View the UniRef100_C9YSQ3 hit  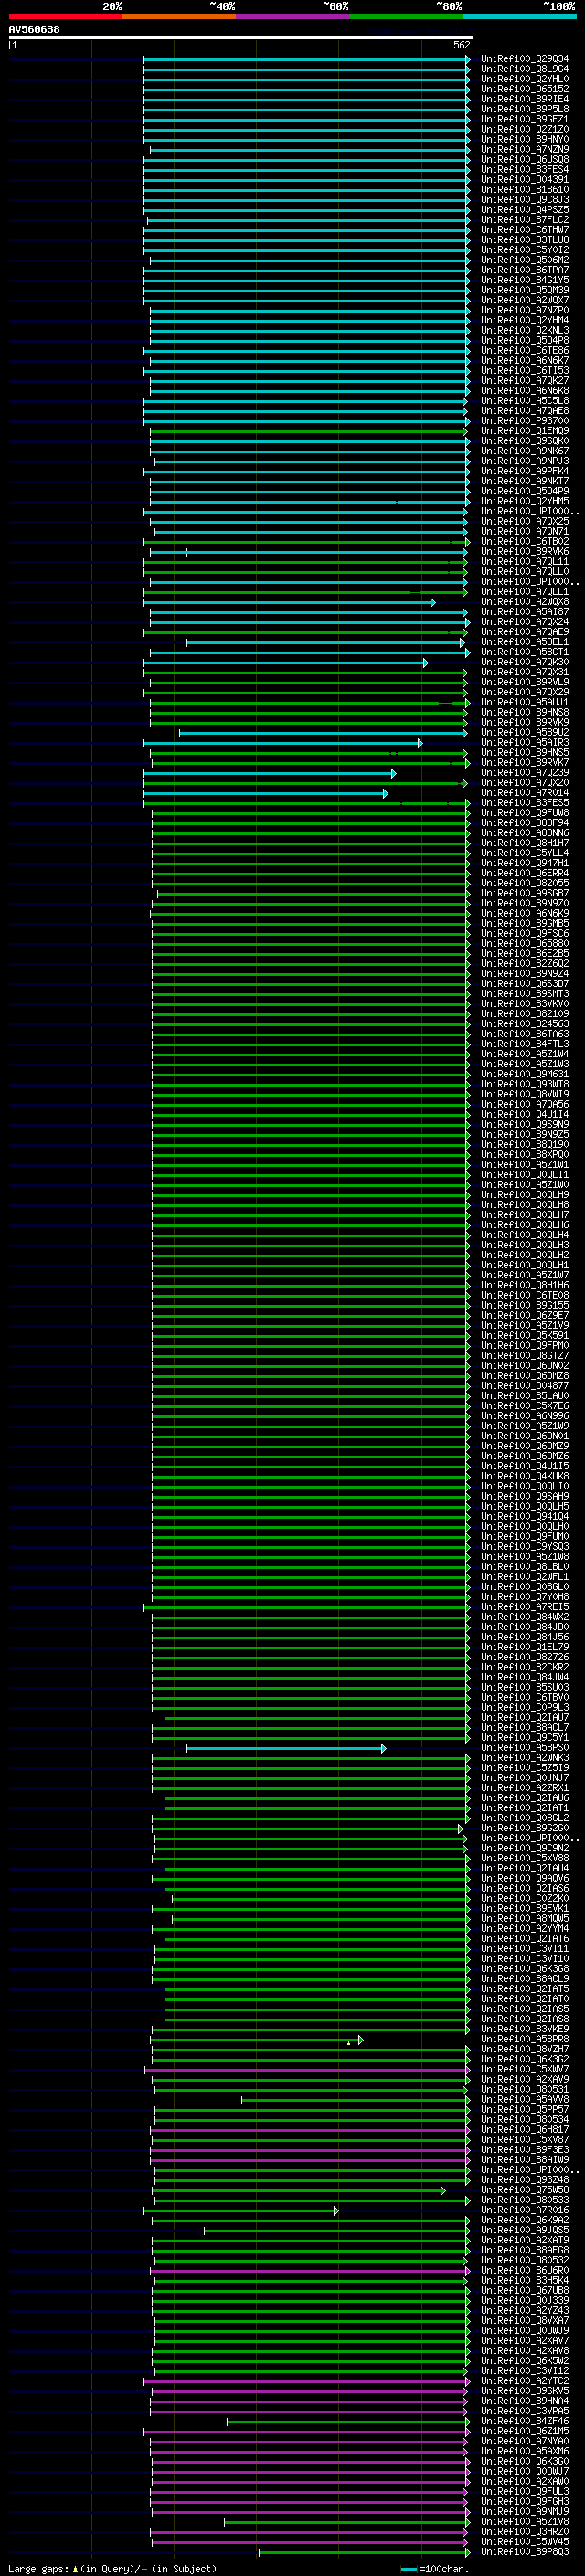pos(524,1546)
